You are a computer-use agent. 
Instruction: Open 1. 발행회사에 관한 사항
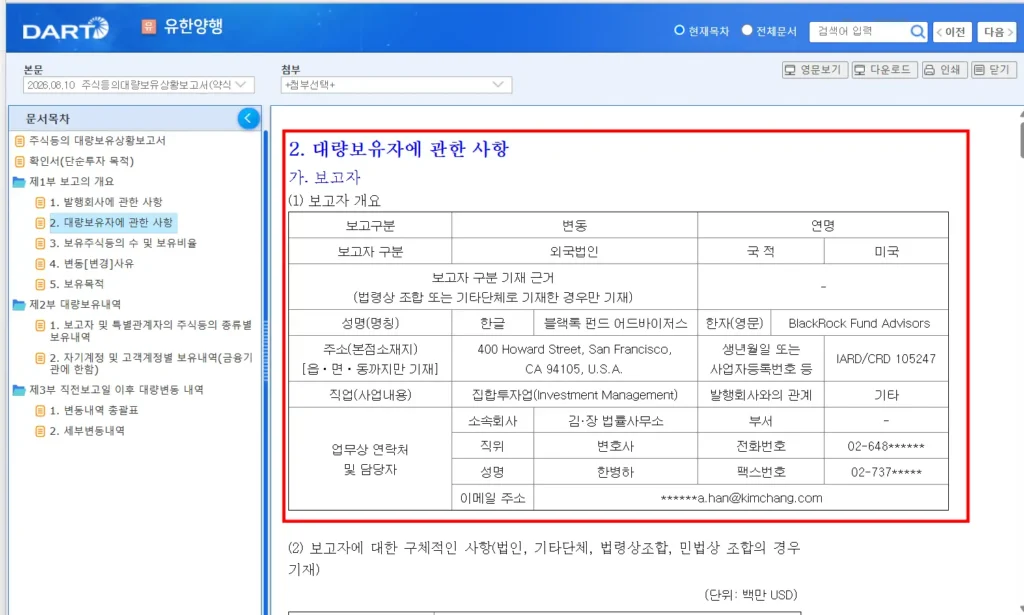(x=106, y=202)
